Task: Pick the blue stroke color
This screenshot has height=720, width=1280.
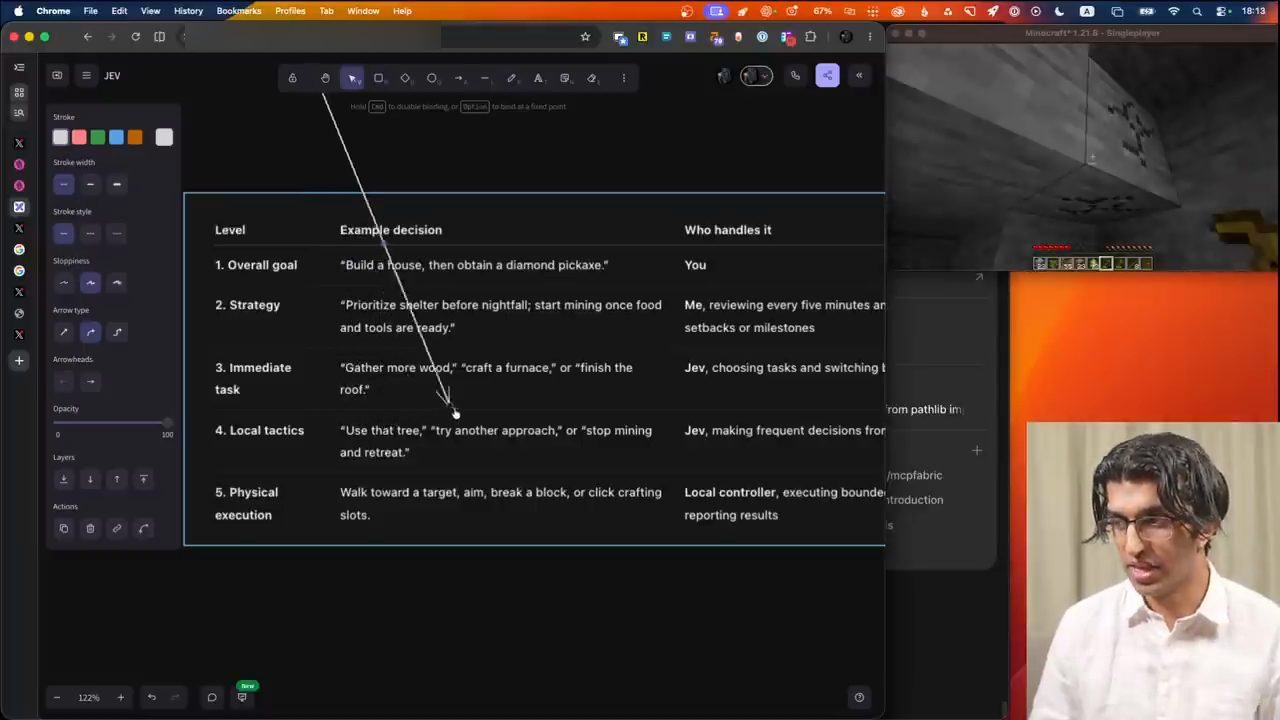Action: [116, 138]
